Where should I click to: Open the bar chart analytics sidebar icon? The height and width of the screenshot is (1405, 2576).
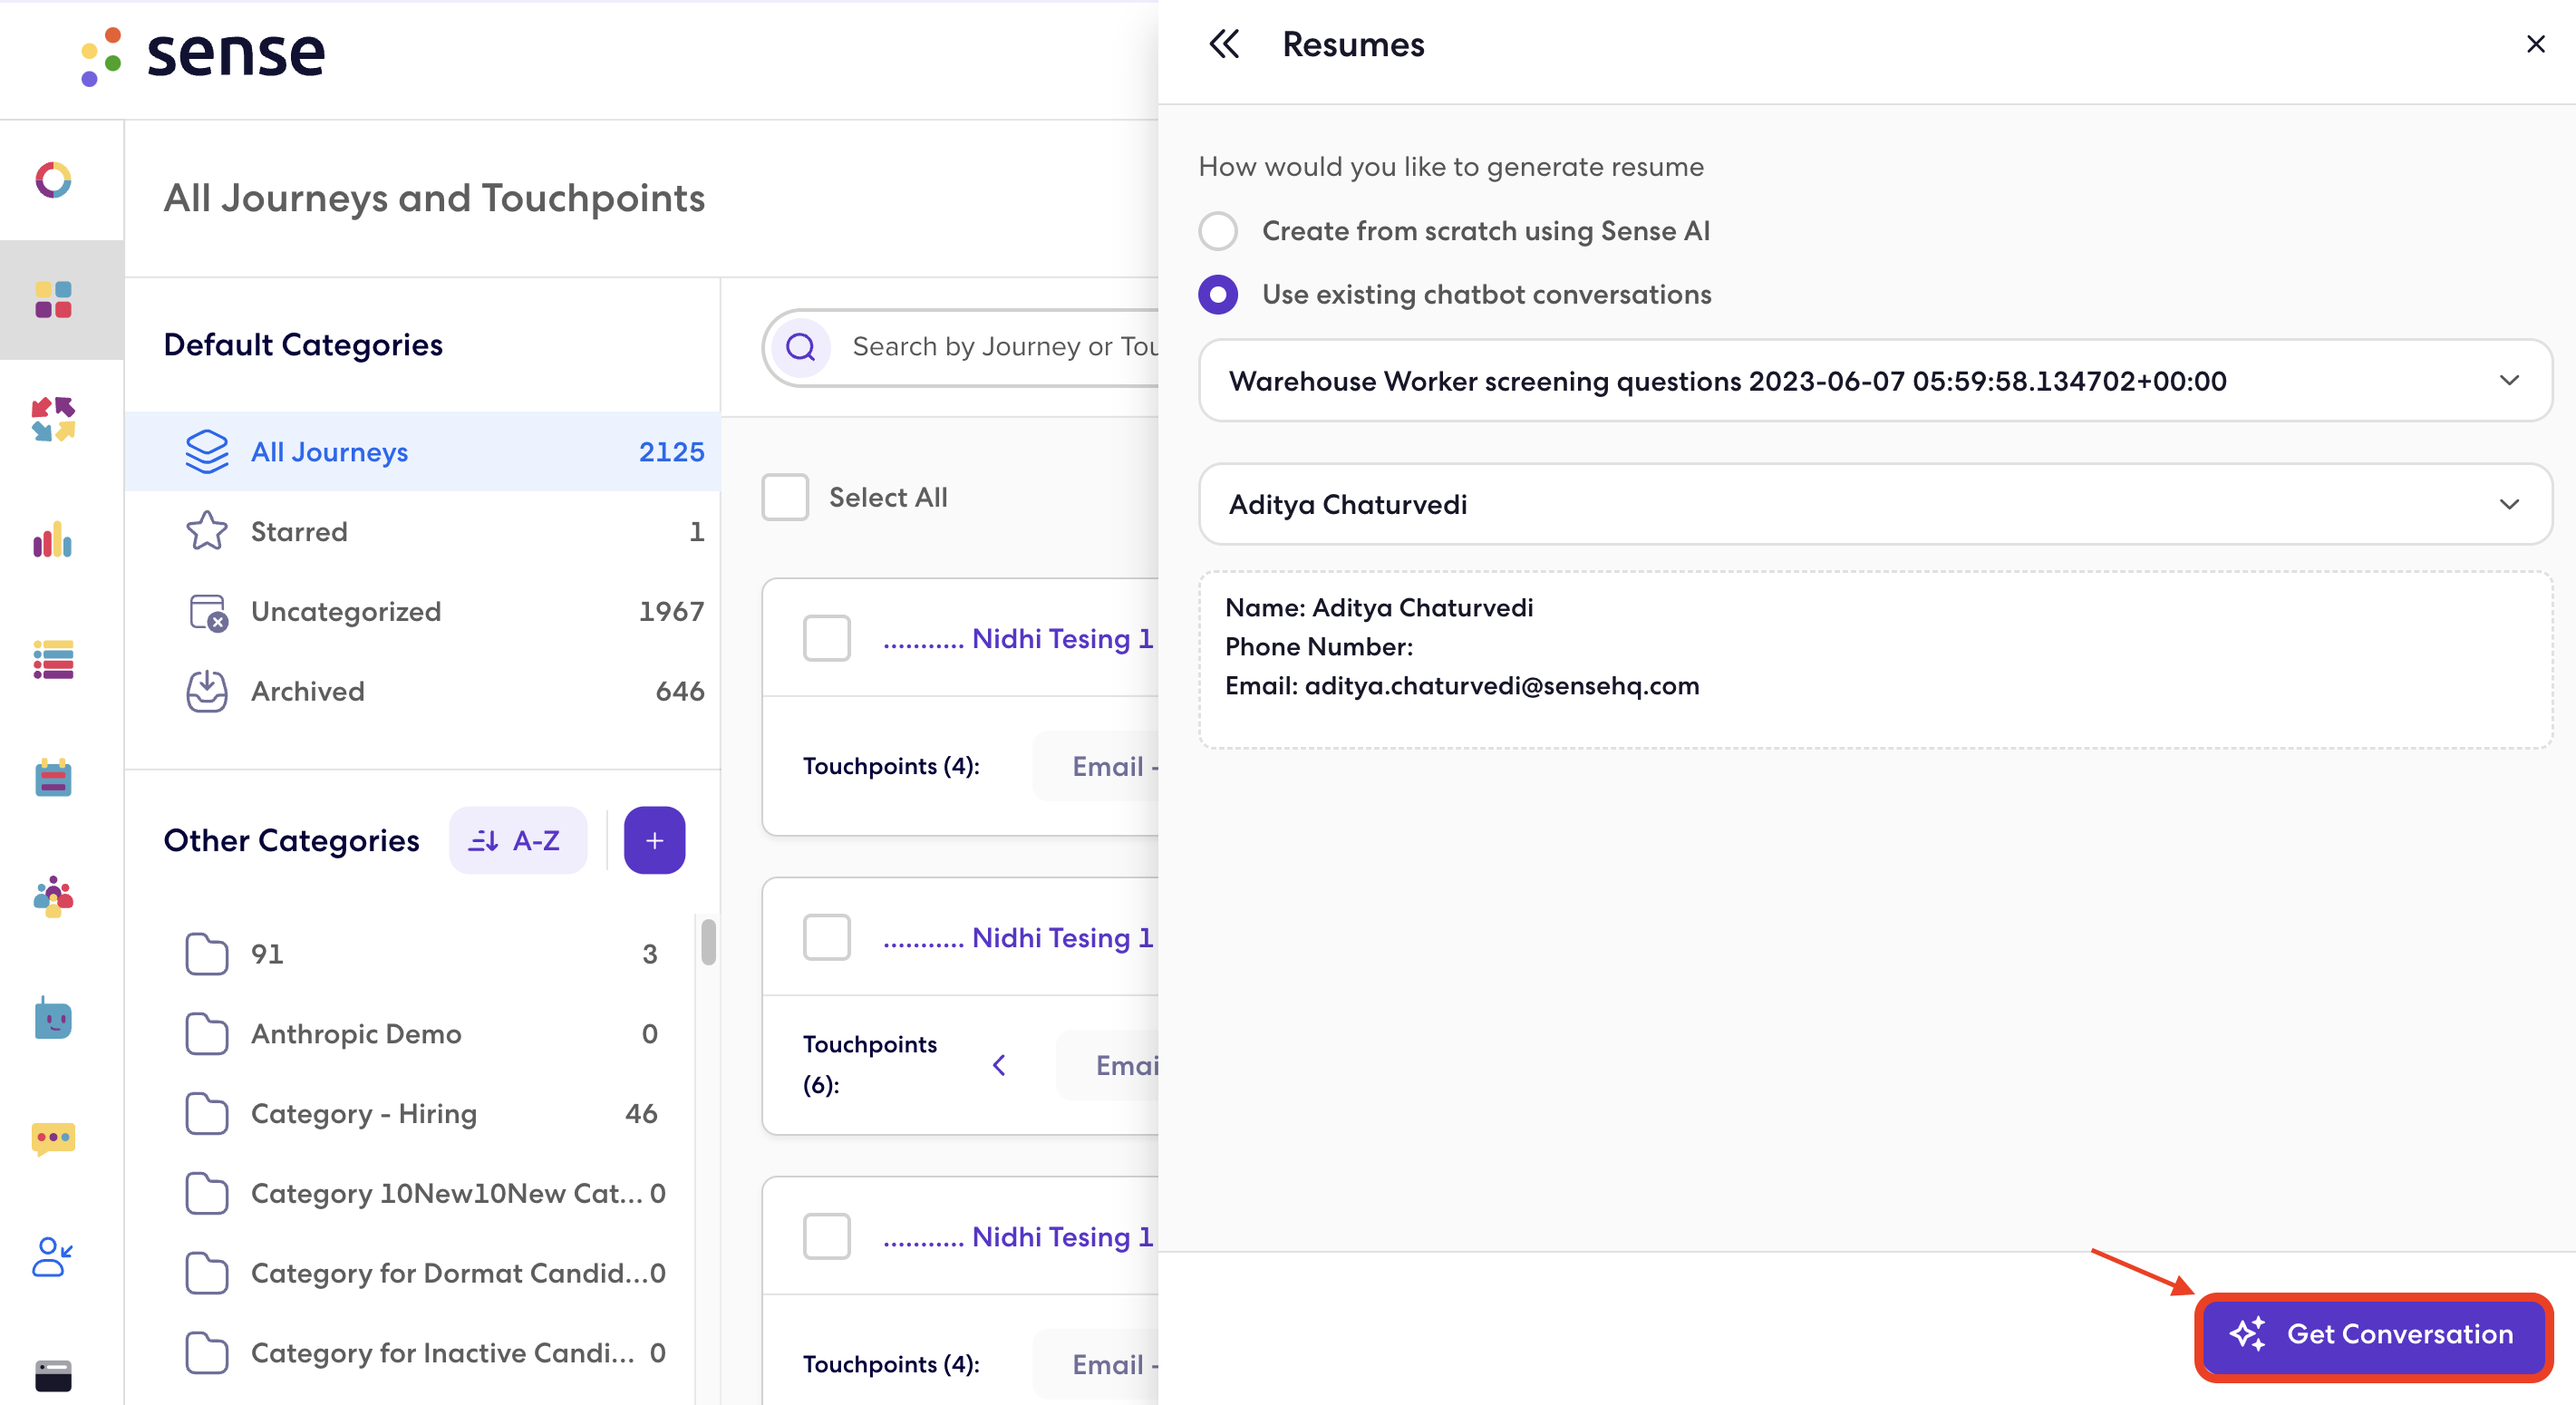53,540
